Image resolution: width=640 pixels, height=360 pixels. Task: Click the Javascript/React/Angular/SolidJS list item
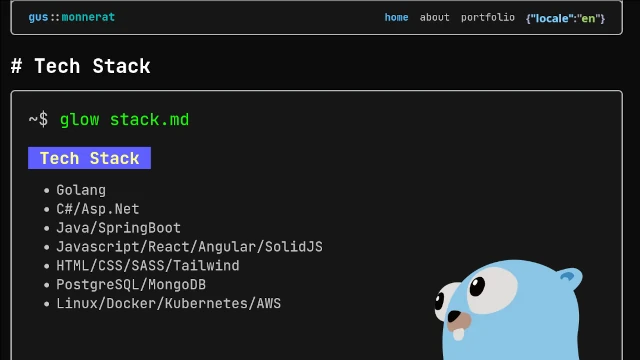coord(189,247)
